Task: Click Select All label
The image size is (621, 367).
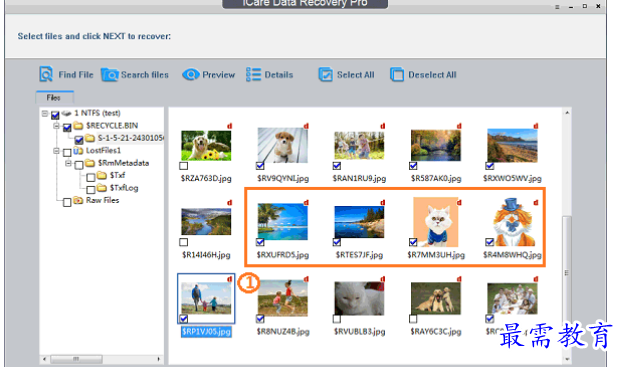Action: point(356,75)
